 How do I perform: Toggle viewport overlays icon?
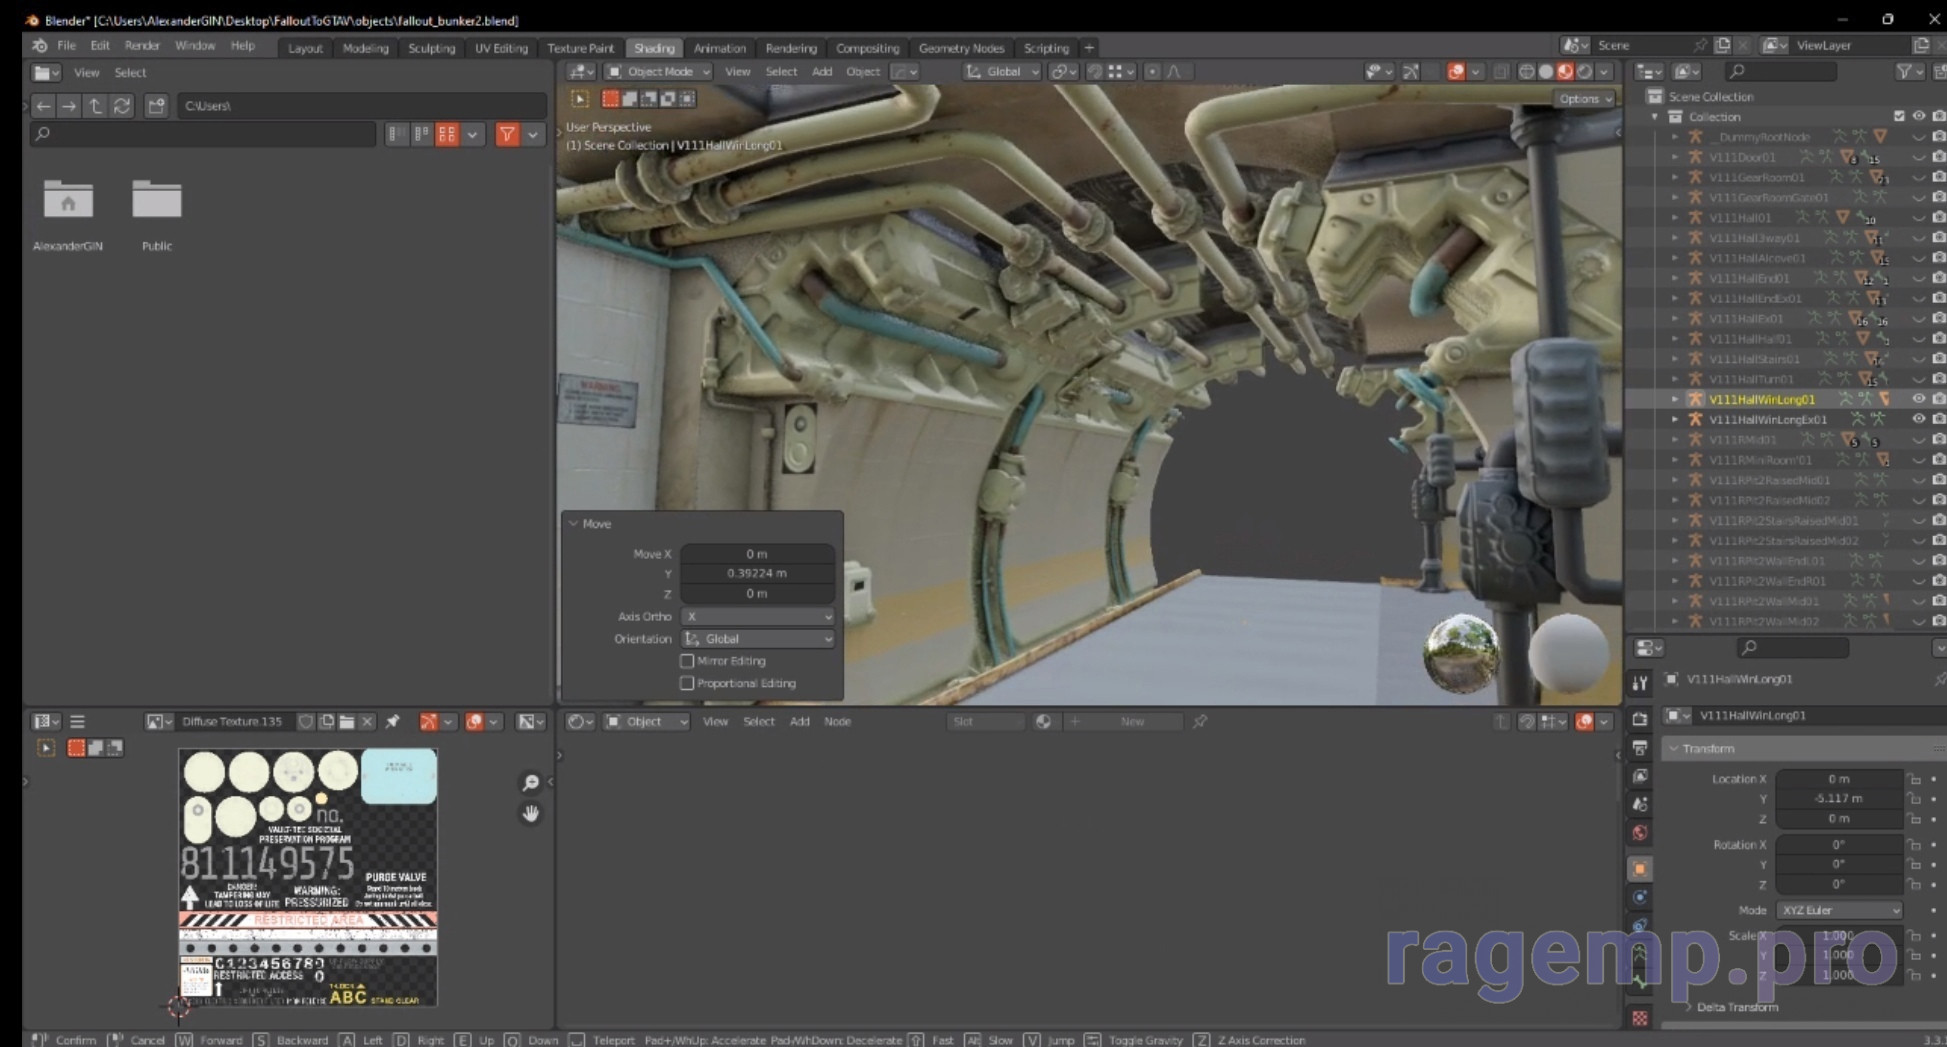[x=1457, y=72]
